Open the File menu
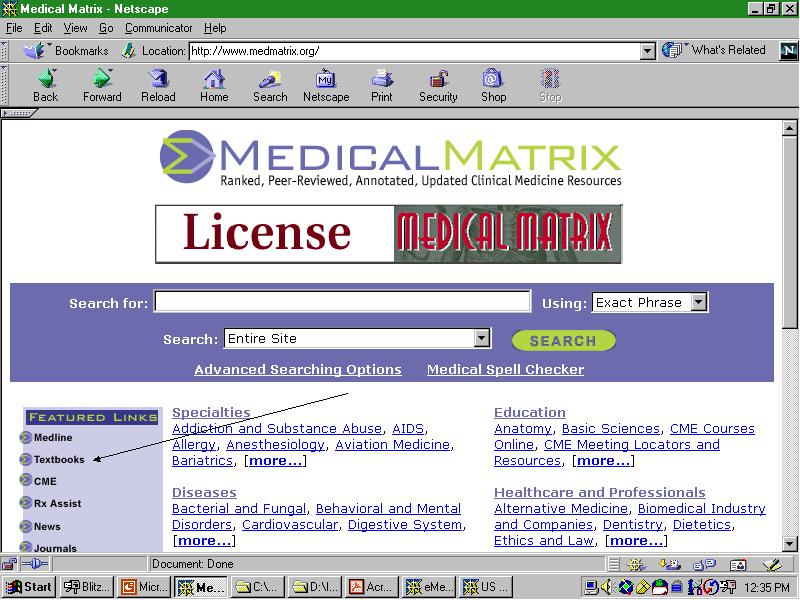 click(14, 28)
